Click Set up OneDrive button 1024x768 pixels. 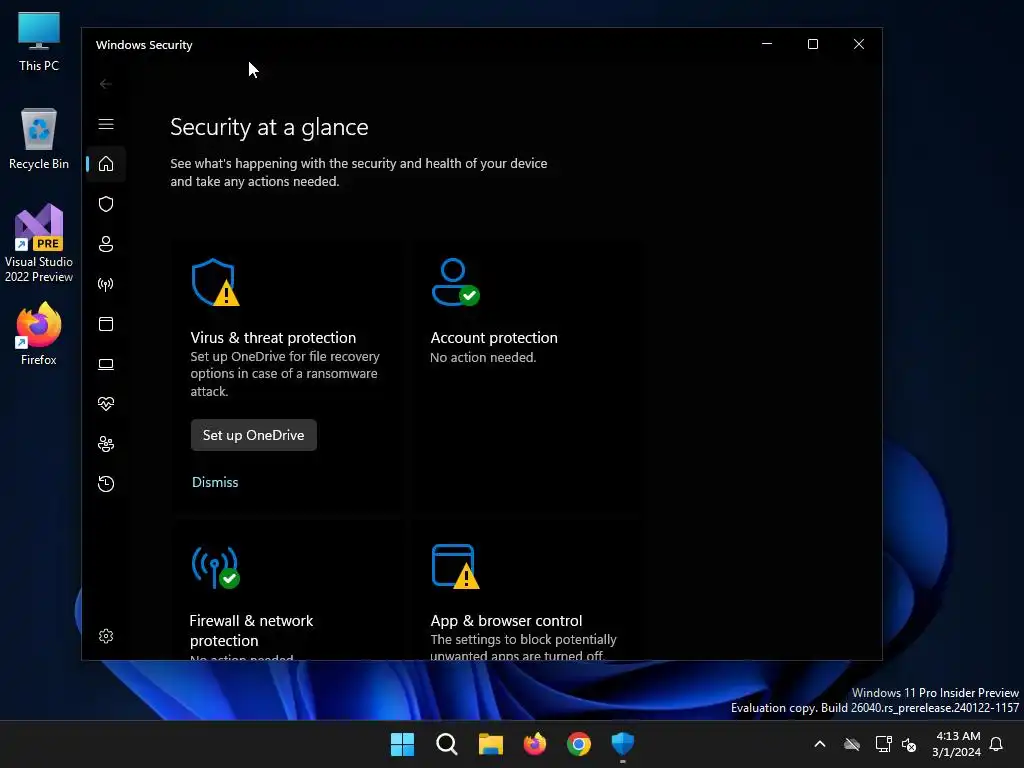[253, 435]
